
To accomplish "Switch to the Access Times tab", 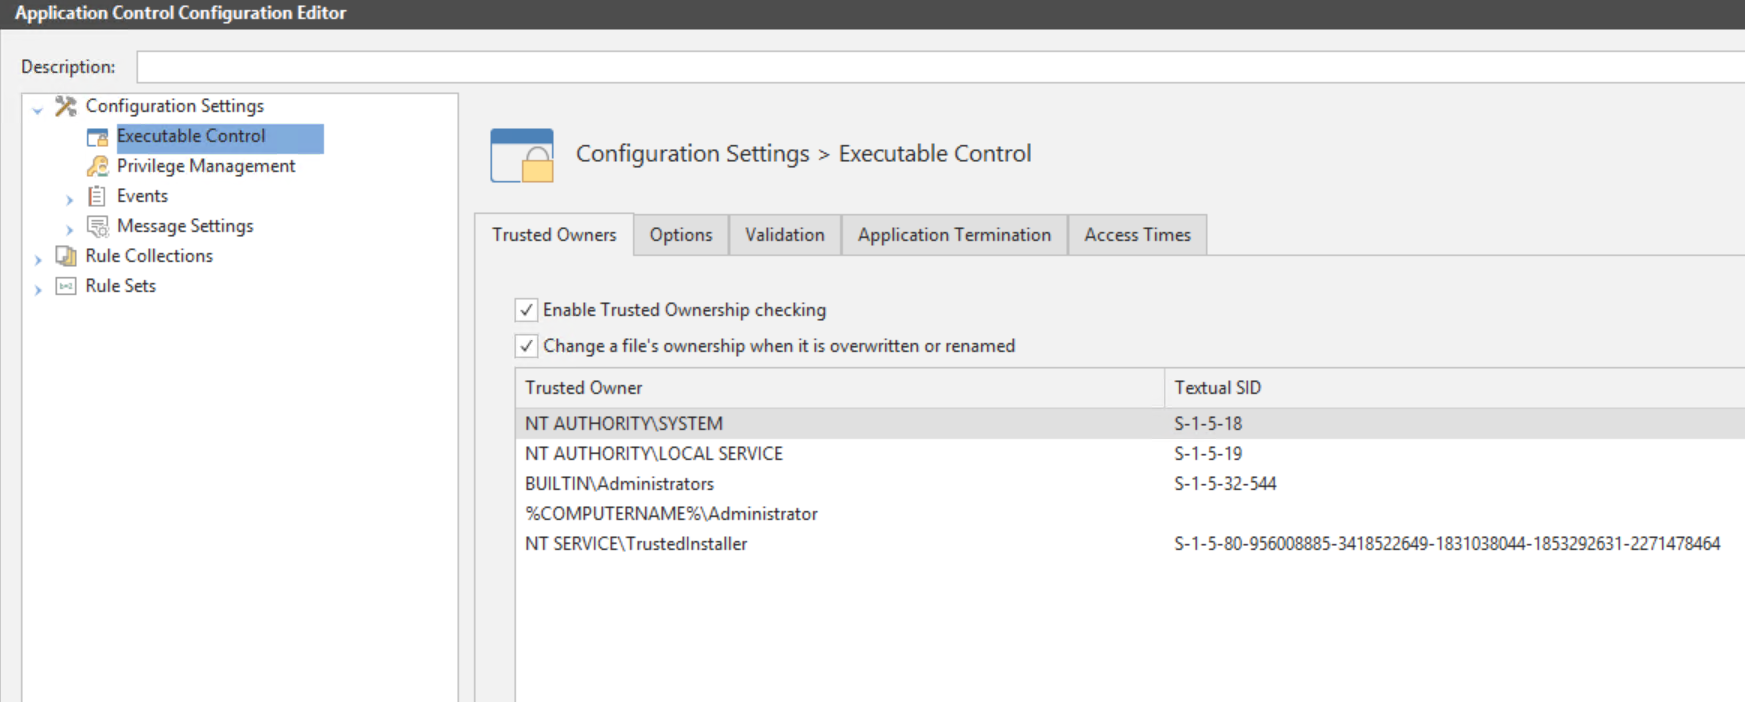I will 1137,235.
